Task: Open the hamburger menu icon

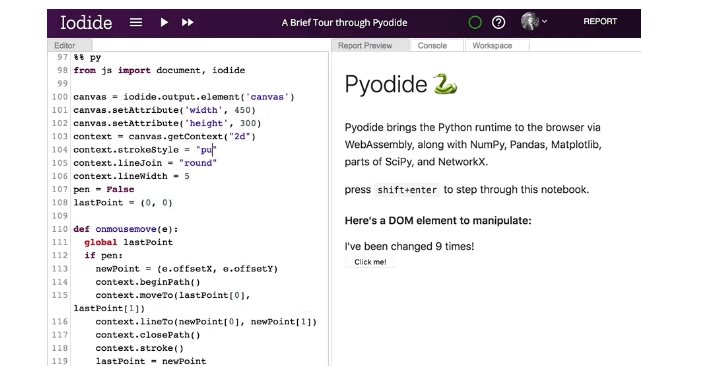Action: pos(136,22)
